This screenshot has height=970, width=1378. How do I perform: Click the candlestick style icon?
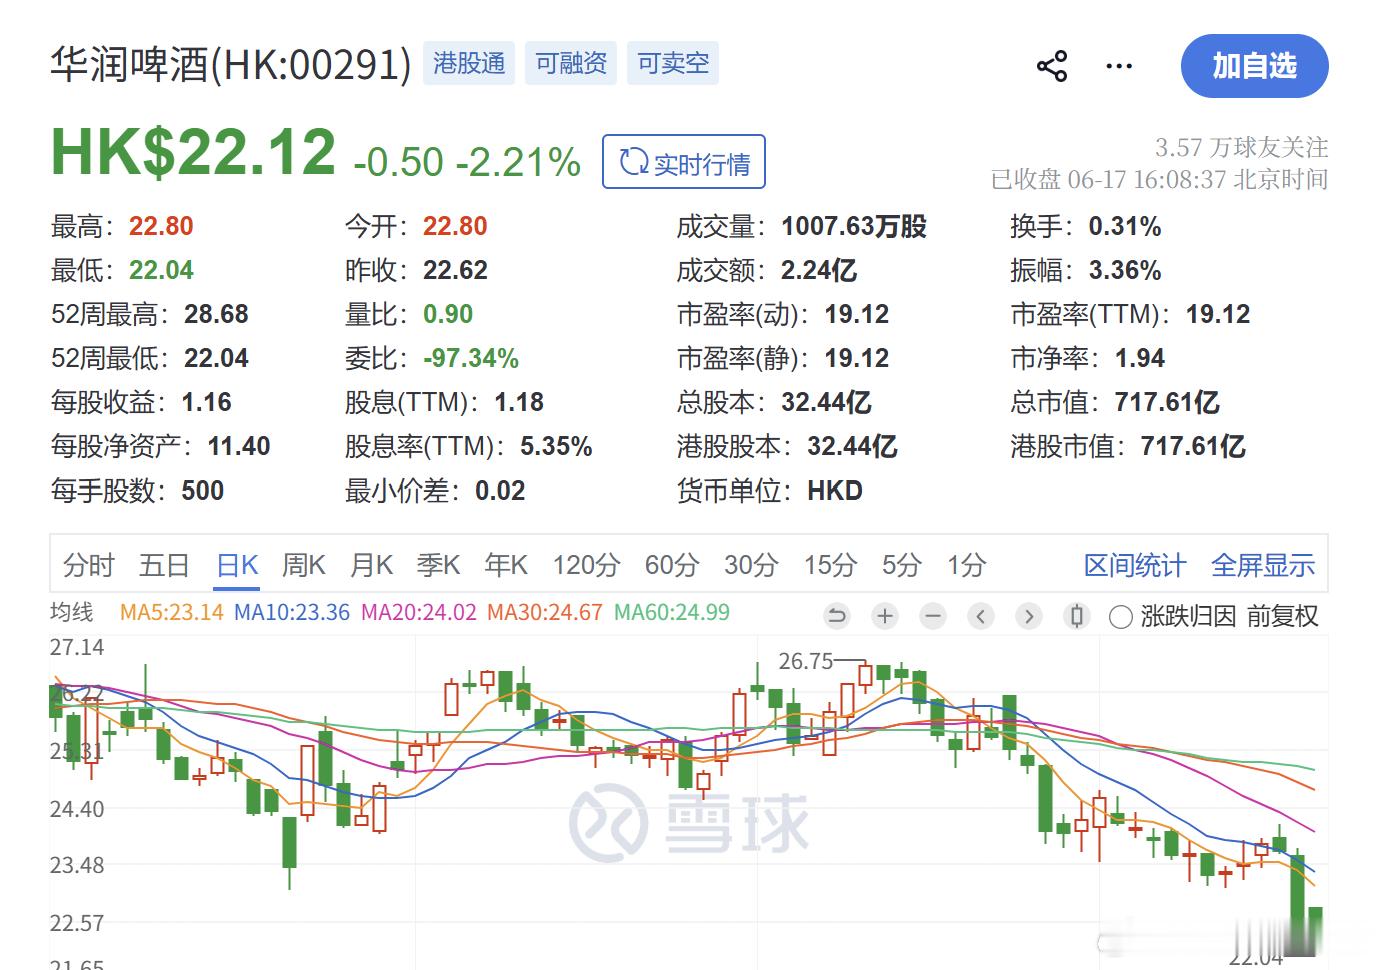coord(1077,616)
